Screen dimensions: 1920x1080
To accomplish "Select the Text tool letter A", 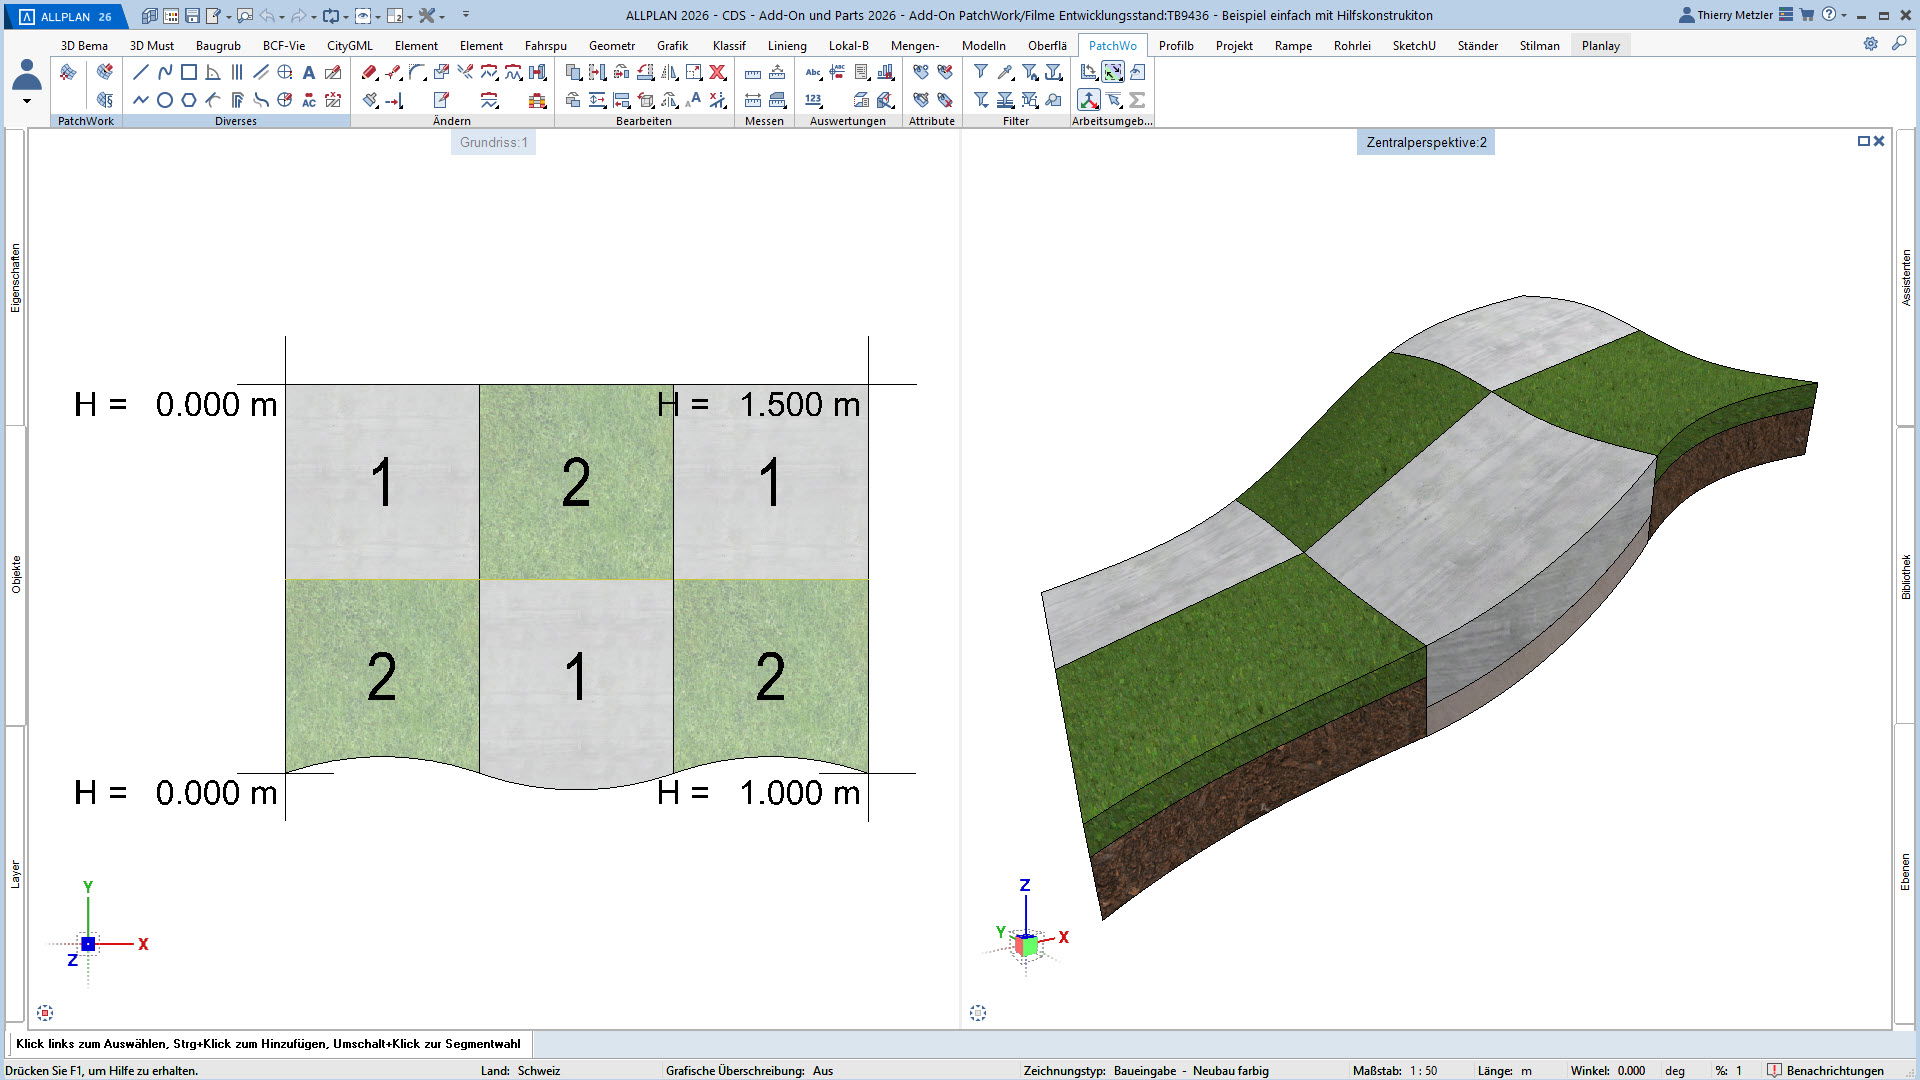I will [x=309, y=72].
